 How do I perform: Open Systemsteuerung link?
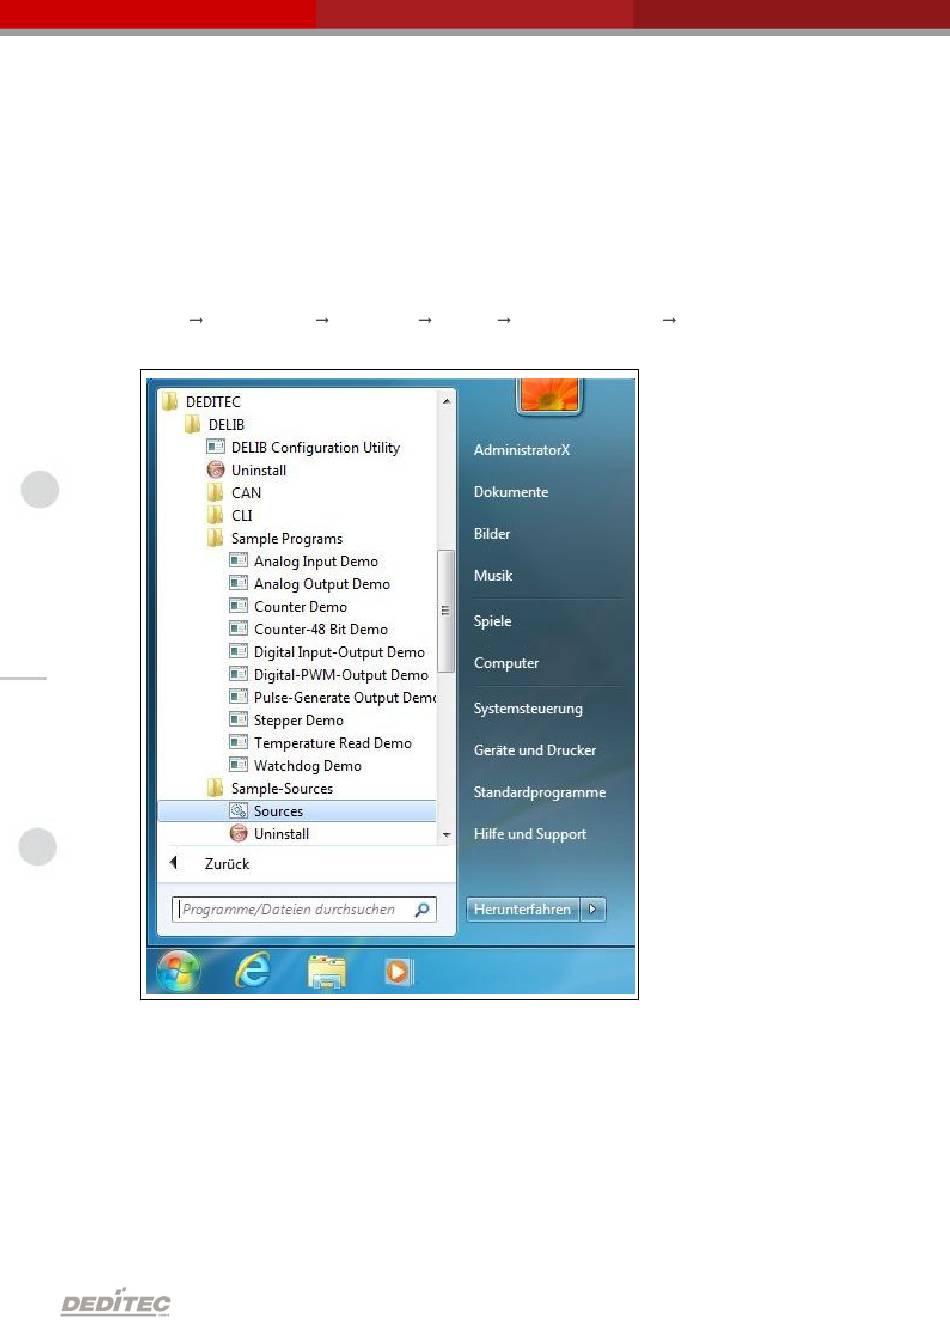(x=528, y=708)
